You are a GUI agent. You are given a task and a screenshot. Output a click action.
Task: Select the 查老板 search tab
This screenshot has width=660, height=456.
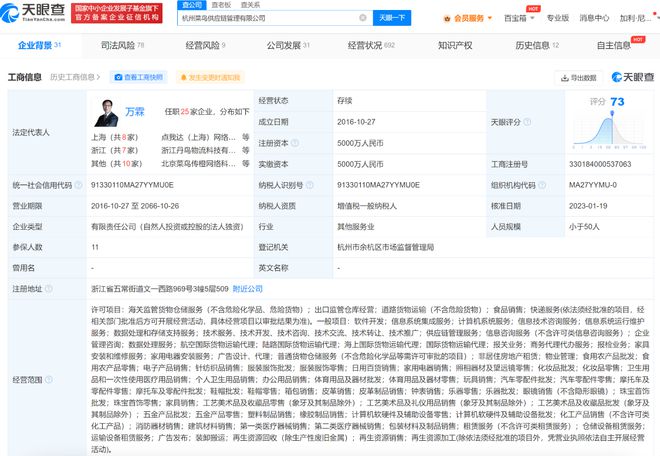[x=221, y=5]
